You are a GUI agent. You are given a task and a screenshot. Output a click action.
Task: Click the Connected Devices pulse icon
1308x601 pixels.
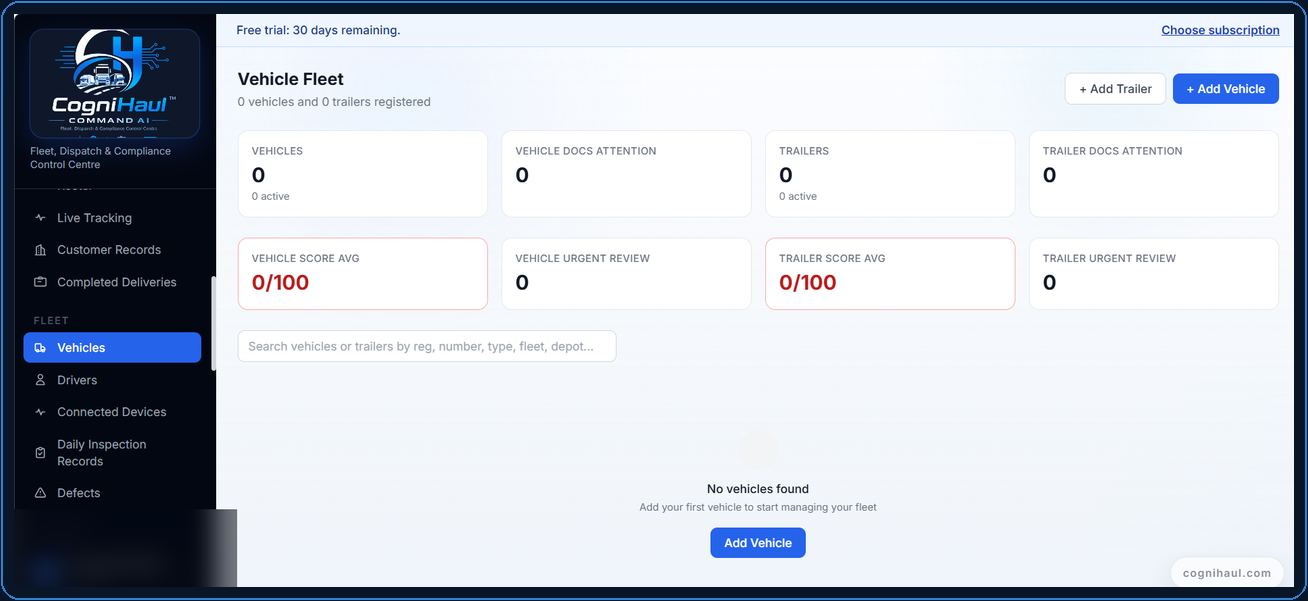[40, 412]
